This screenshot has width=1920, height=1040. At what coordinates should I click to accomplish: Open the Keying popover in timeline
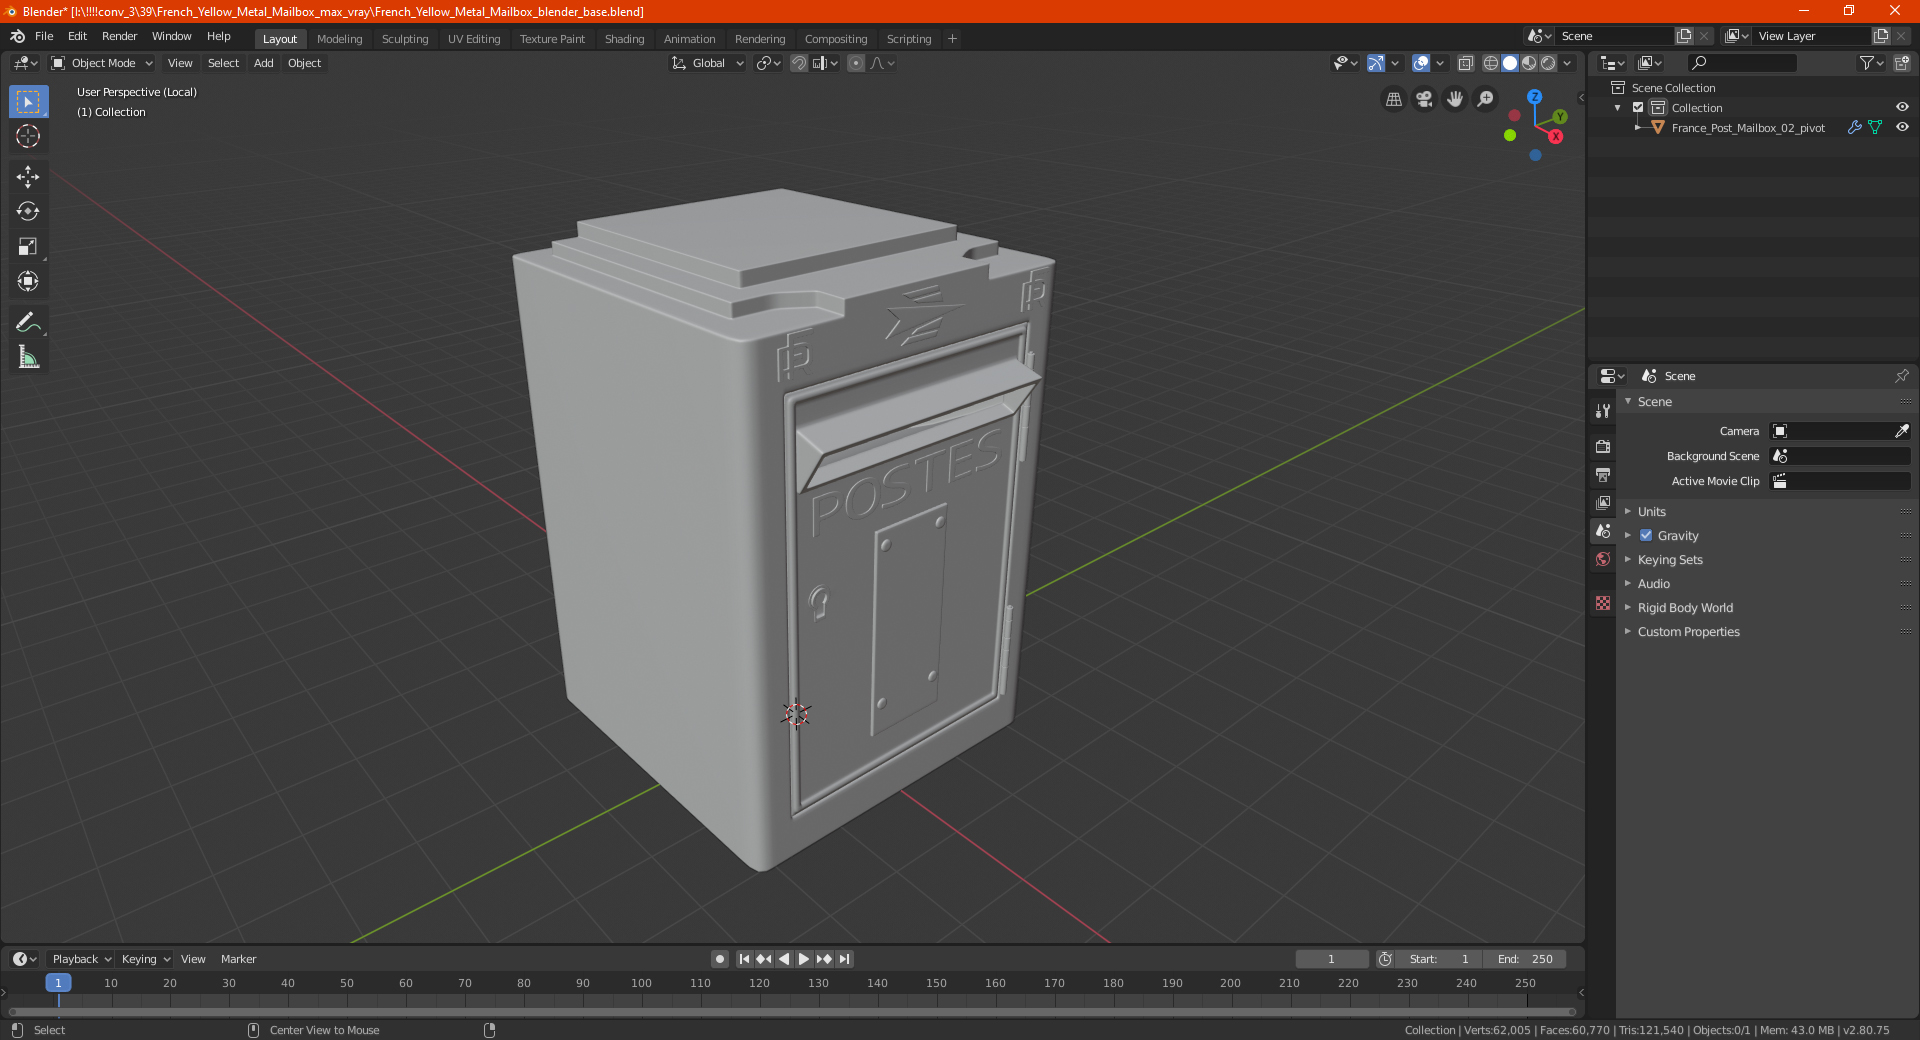[145, 959]
